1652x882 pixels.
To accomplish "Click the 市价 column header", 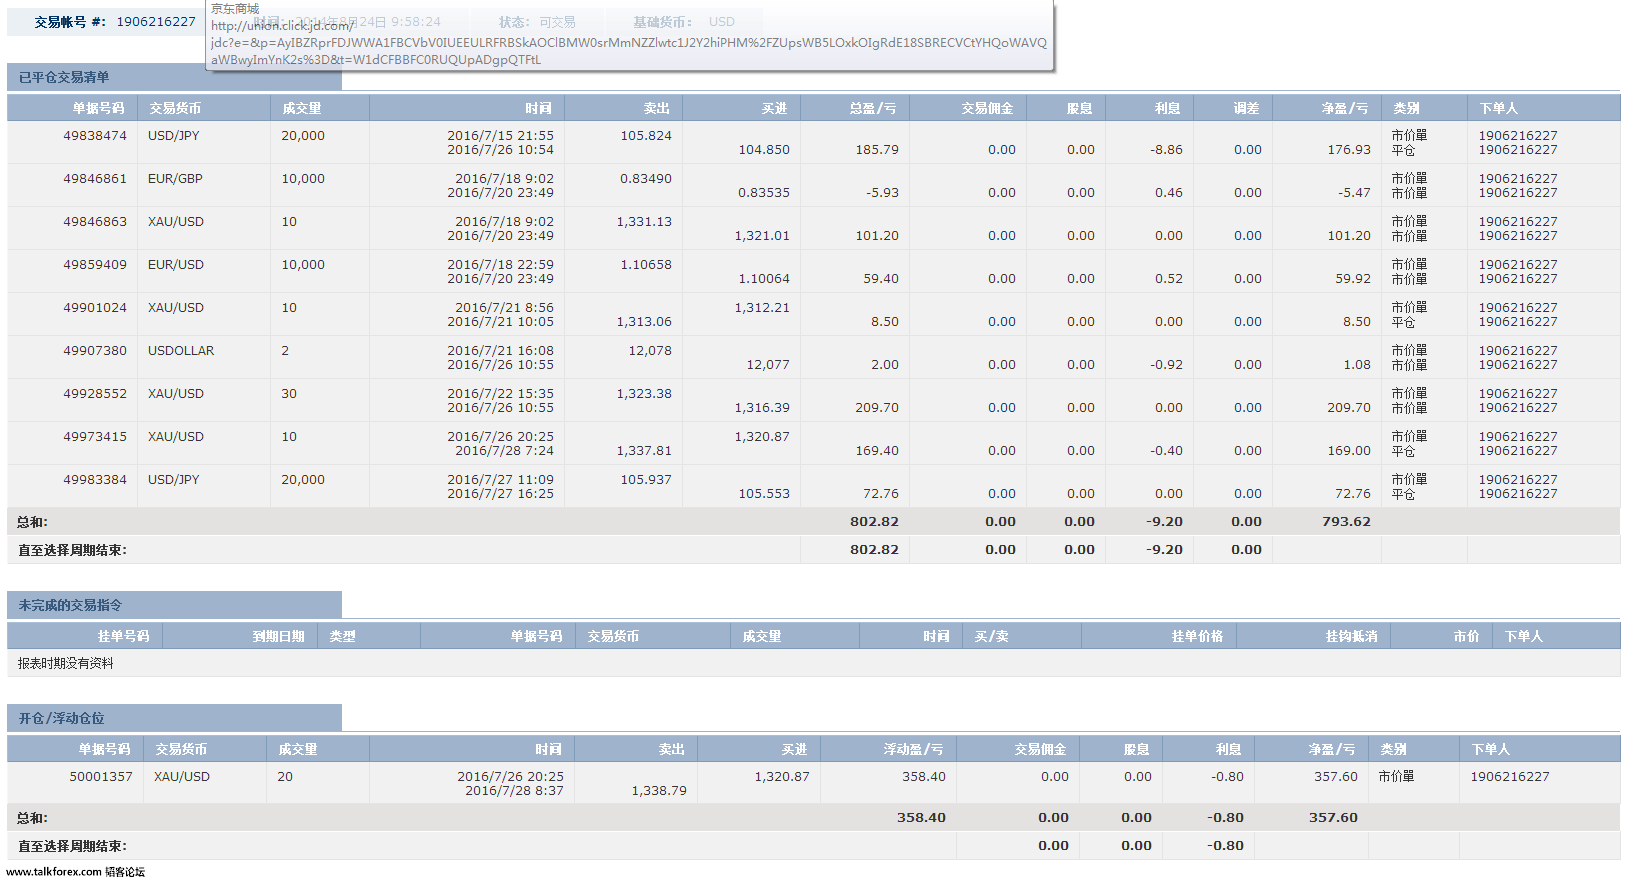I will click(1466, 636).
